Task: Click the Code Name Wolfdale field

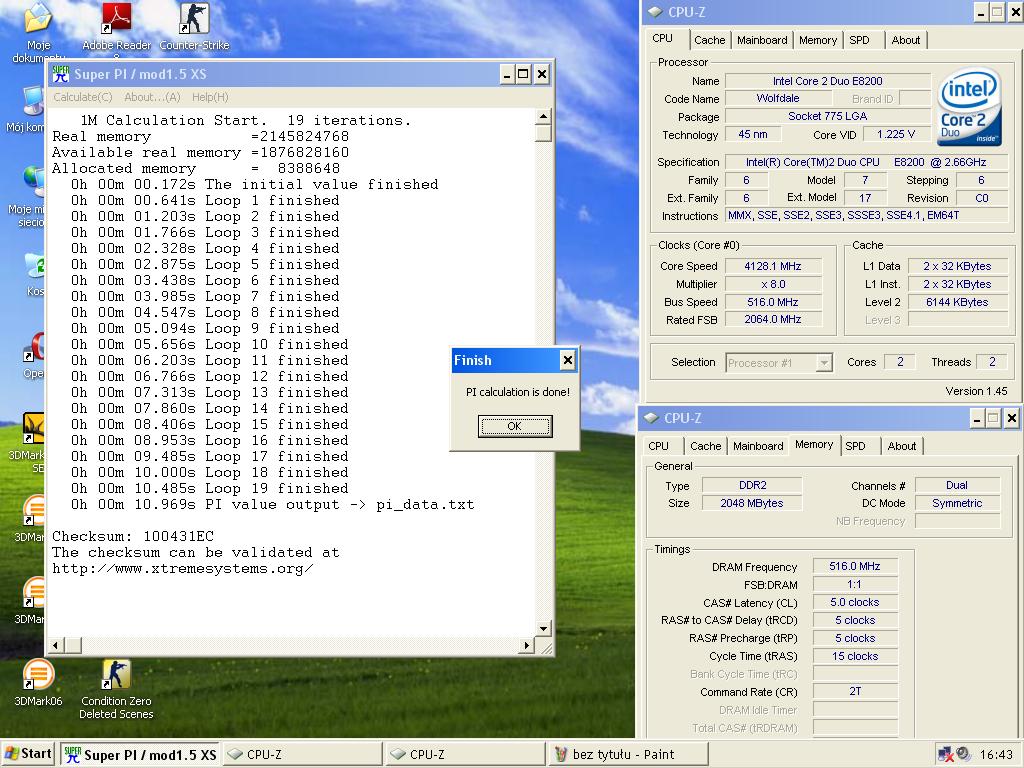Action: click(x=778, y=98)
